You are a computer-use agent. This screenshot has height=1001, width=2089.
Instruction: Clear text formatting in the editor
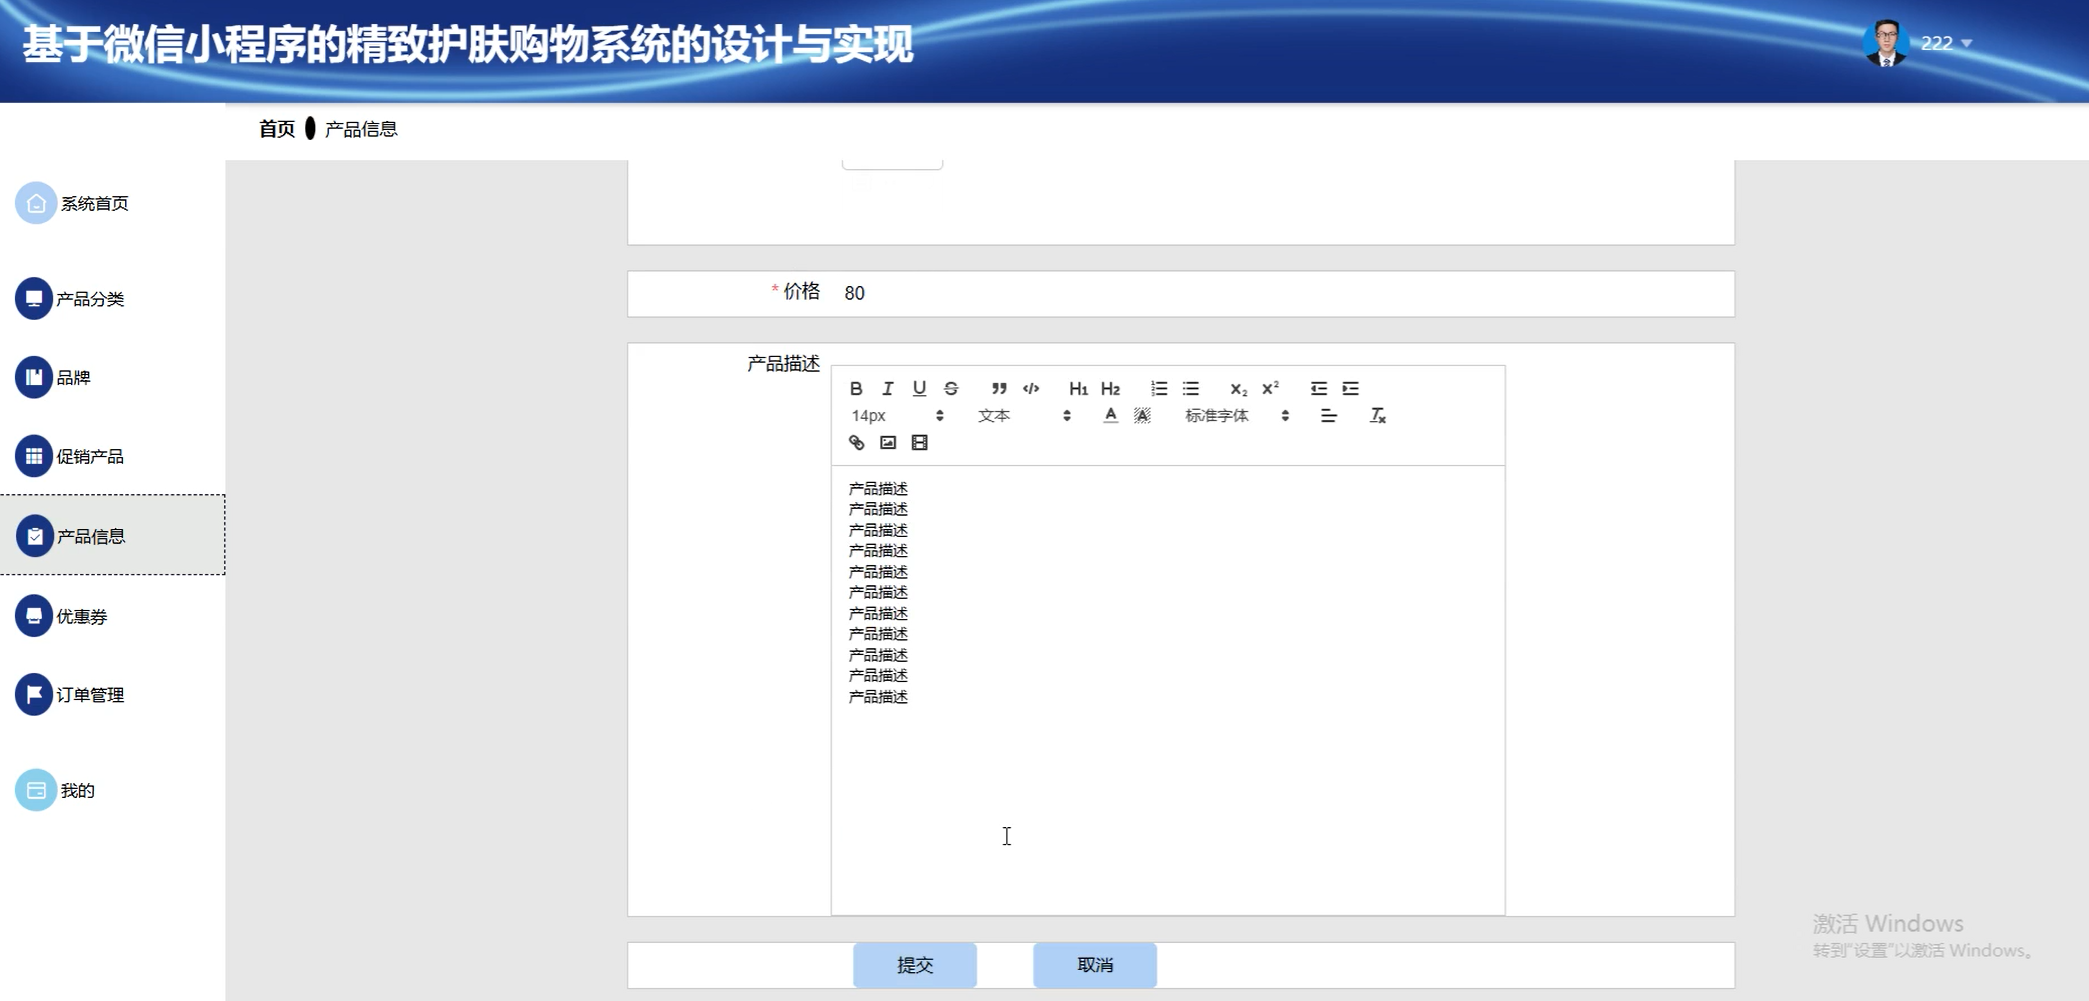(1377, 415)
